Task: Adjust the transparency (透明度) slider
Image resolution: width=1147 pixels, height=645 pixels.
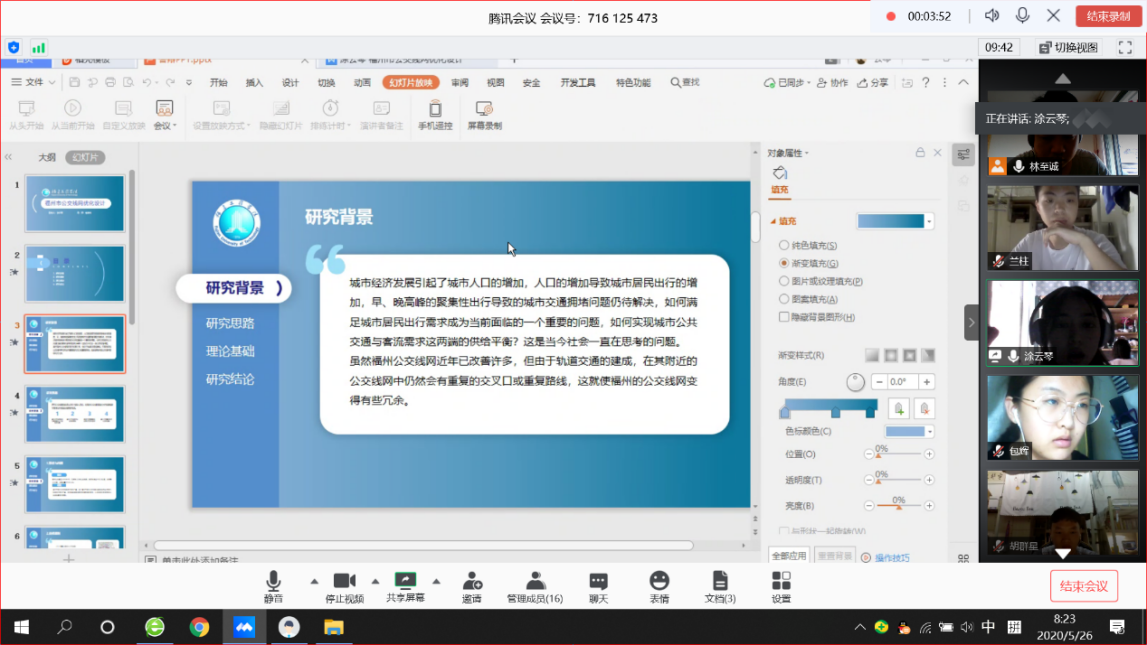Action: pyautogui.click(x=898, y=480)
